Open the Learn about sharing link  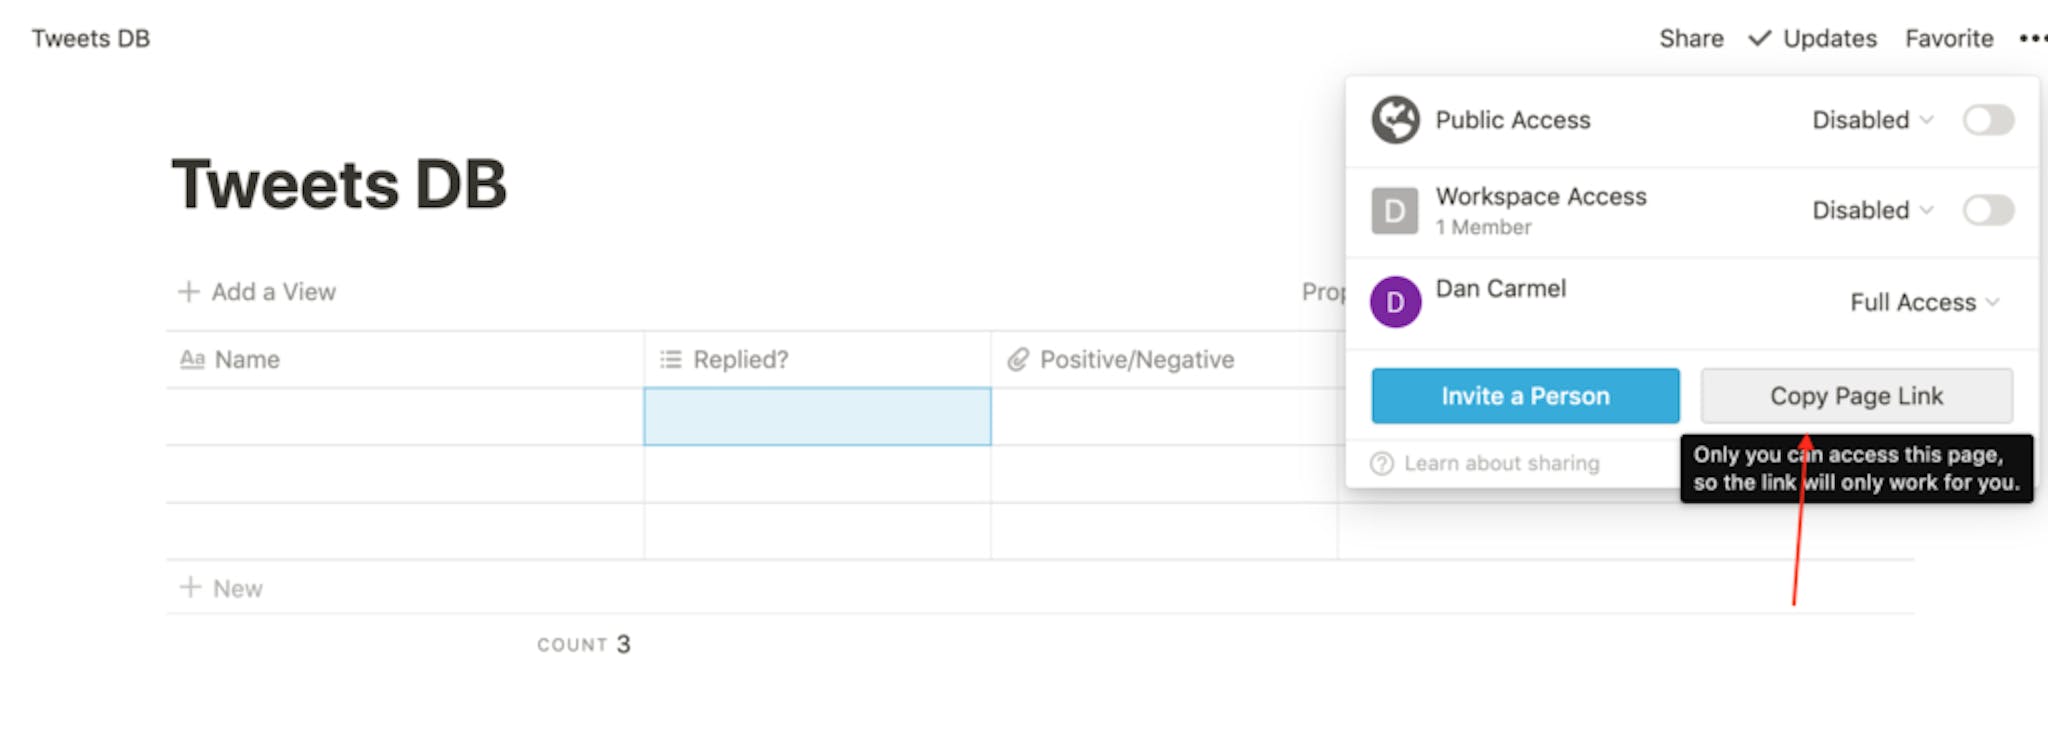pos(1501,464)
